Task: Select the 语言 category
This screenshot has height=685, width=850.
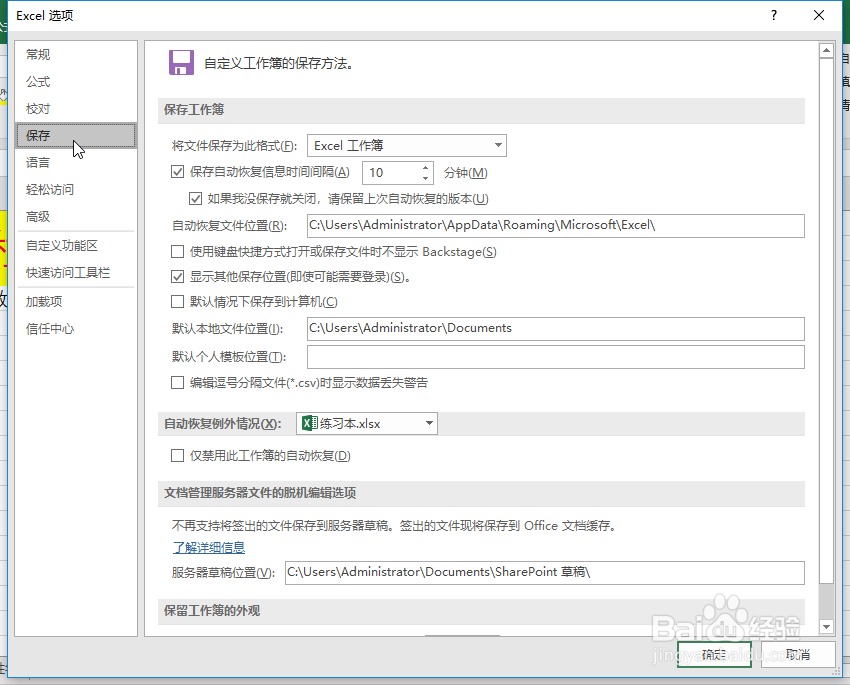Action: 76,162
